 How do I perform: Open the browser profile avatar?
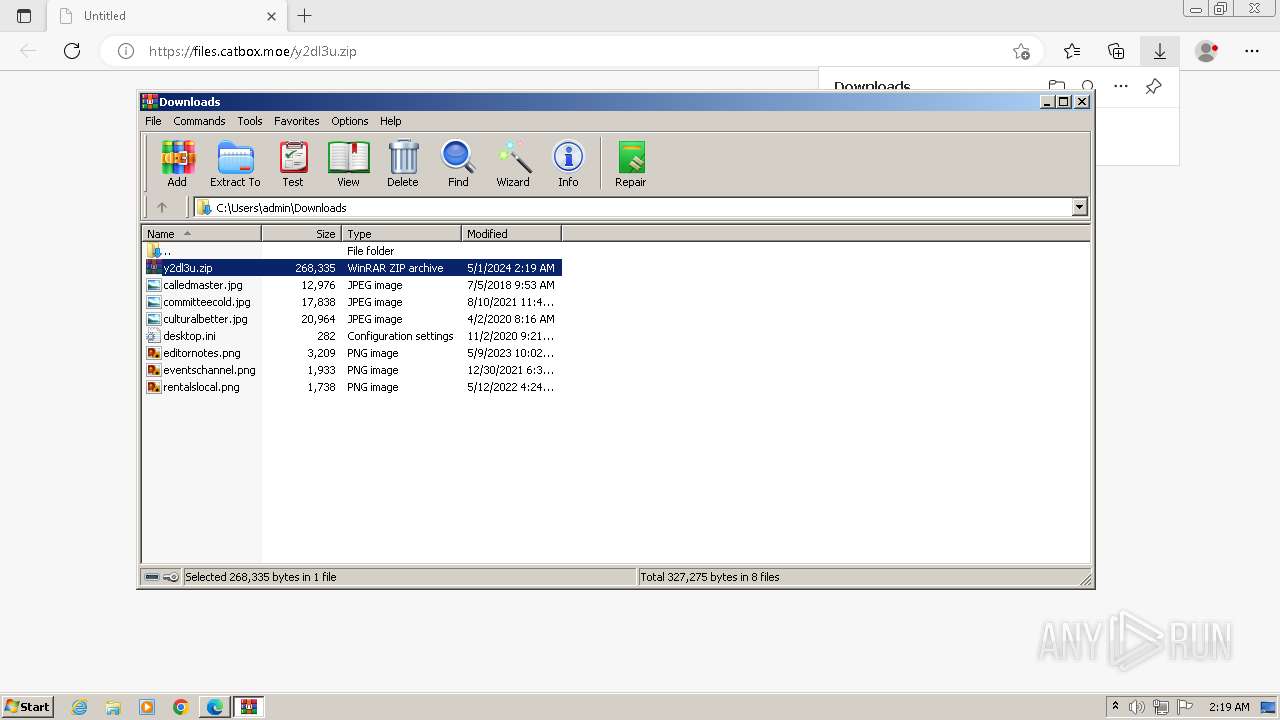tap(1207, 51)
